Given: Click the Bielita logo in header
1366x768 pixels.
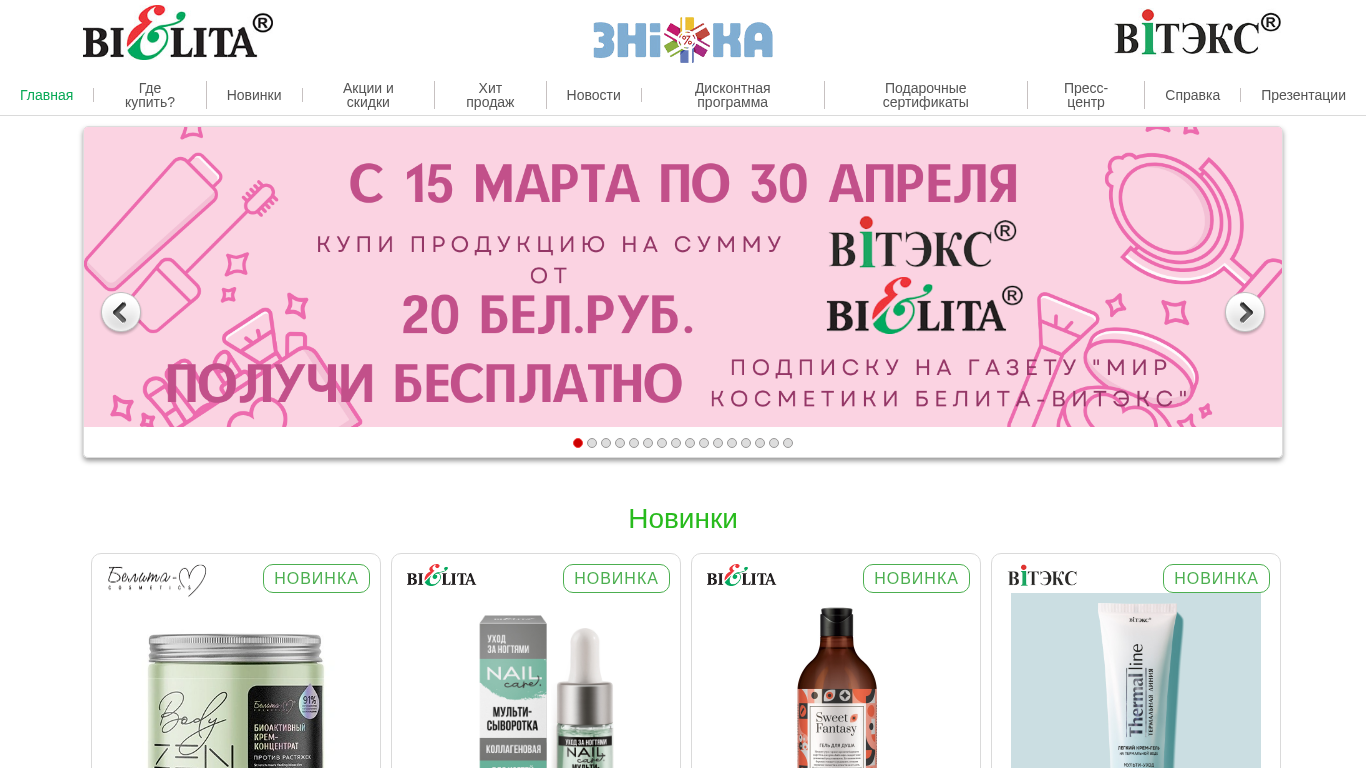Looking at the screenshot, I should 178,33.
